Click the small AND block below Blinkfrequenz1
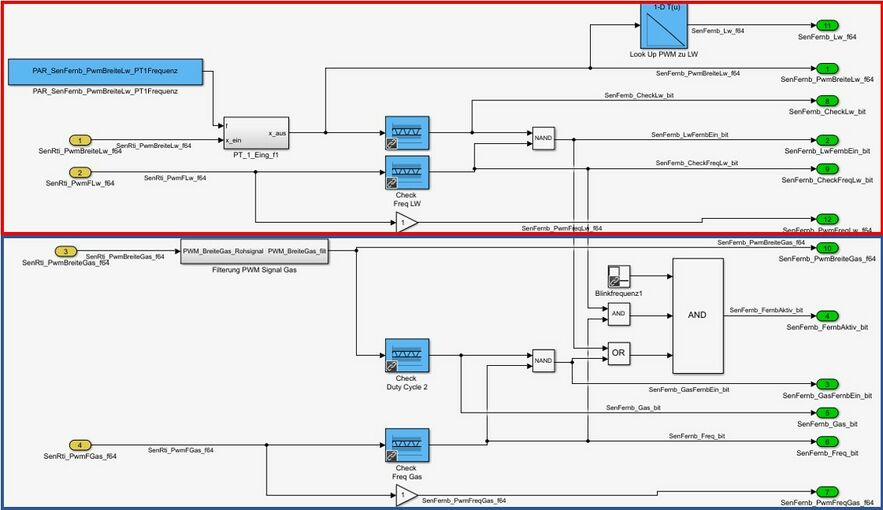 tap(619, 314)
